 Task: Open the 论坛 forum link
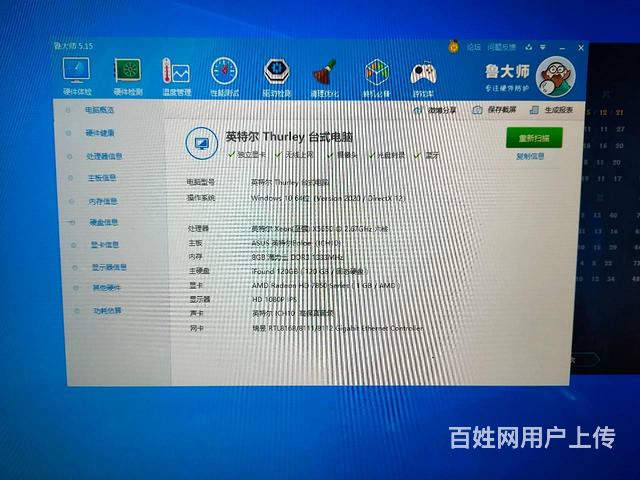(x=473, y=47)
